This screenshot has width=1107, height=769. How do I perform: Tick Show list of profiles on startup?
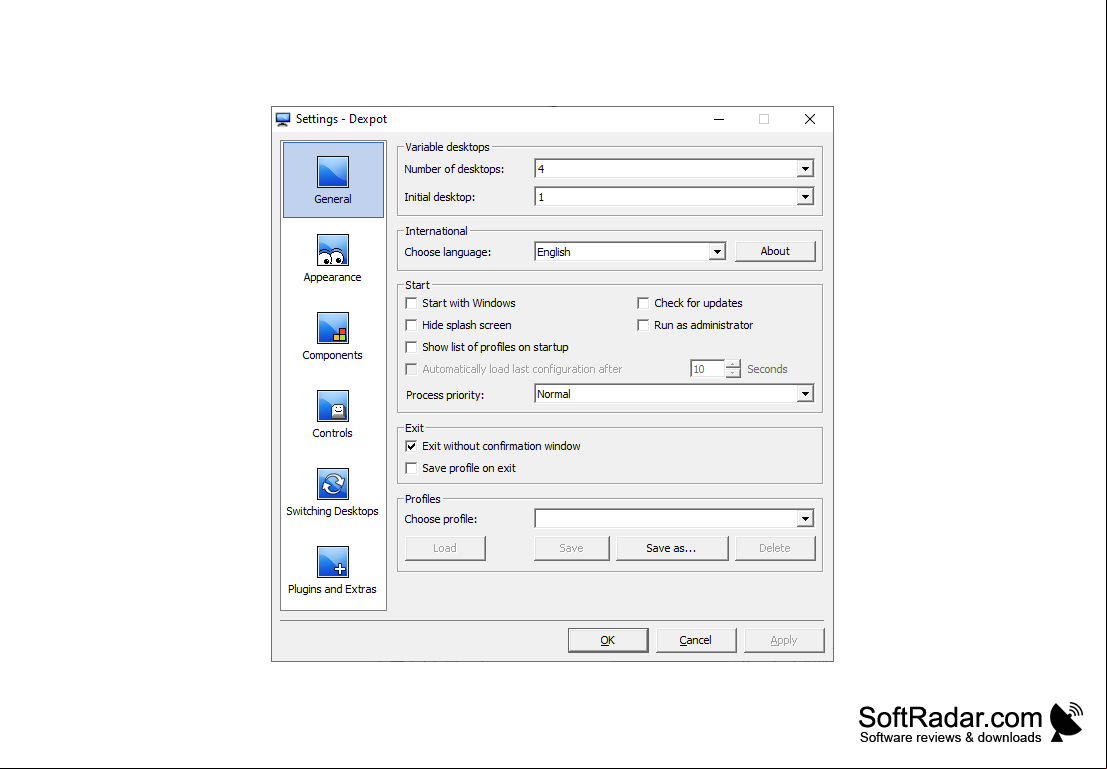pyautogui.click(x=411, y=347)
